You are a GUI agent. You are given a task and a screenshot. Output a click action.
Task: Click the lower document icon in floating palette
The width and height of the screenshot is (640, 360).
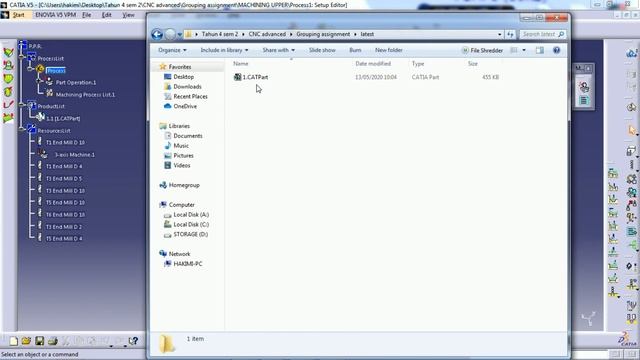584,100
